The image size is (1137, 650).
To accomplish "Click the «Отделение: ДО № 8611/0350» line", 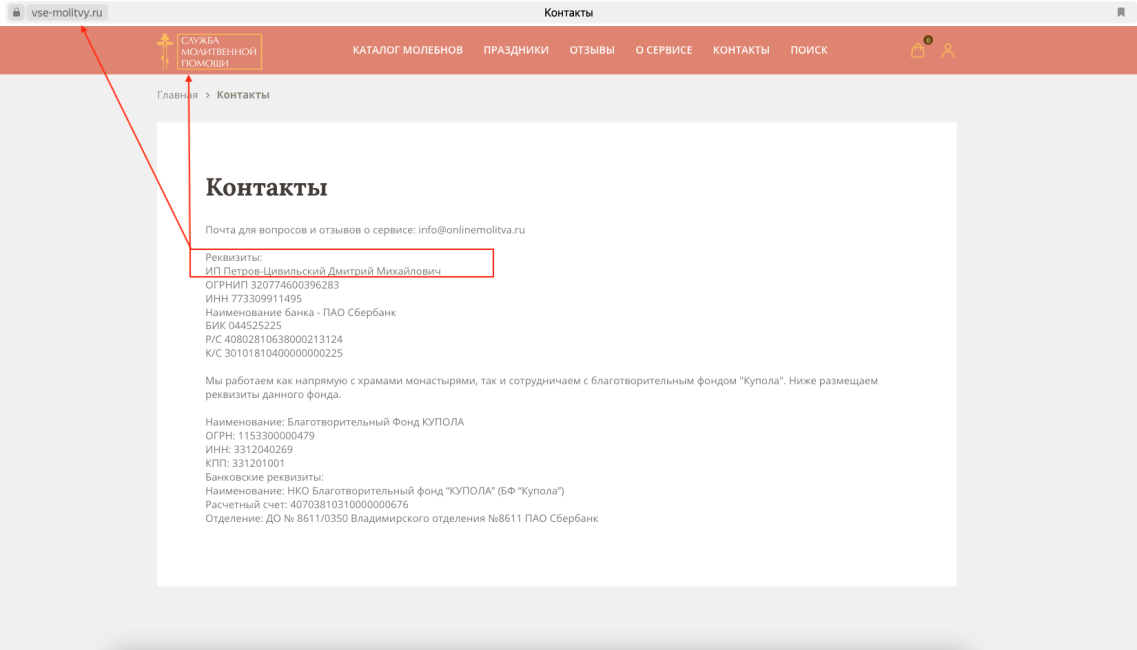I will 402,519.
